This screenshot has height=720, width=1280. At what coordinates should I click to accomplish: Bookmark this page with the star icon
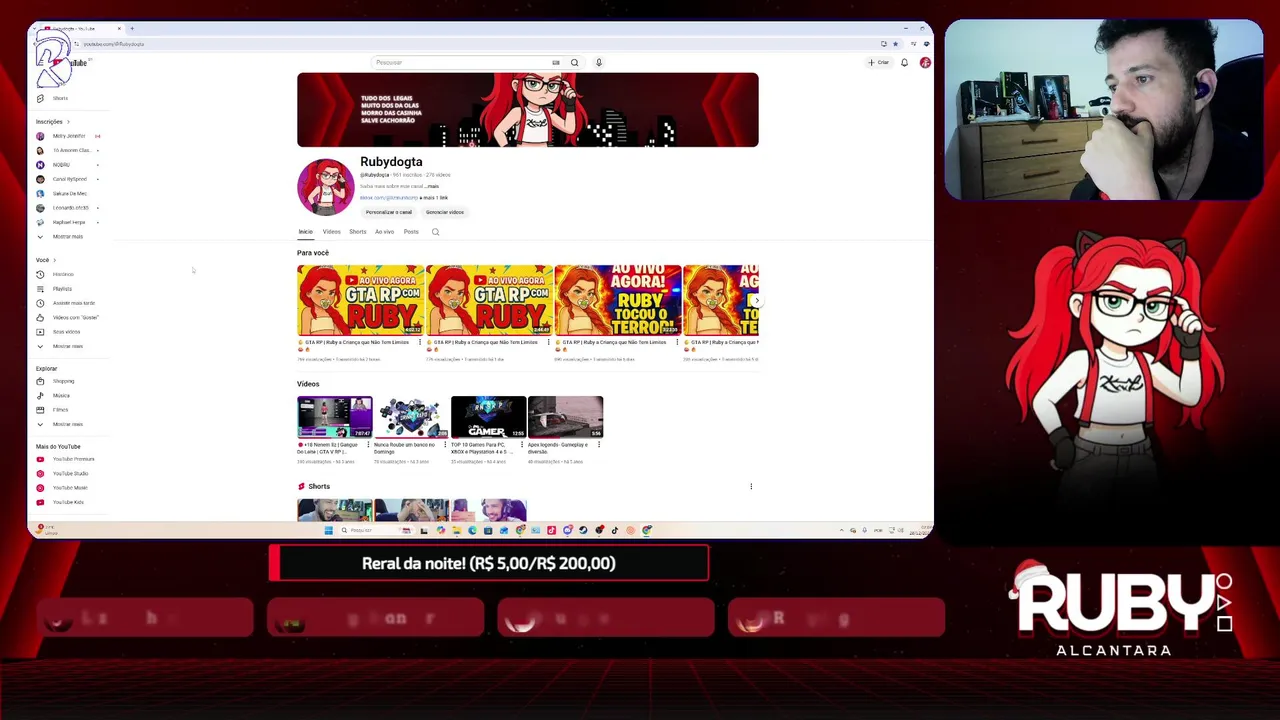[895, 44]
